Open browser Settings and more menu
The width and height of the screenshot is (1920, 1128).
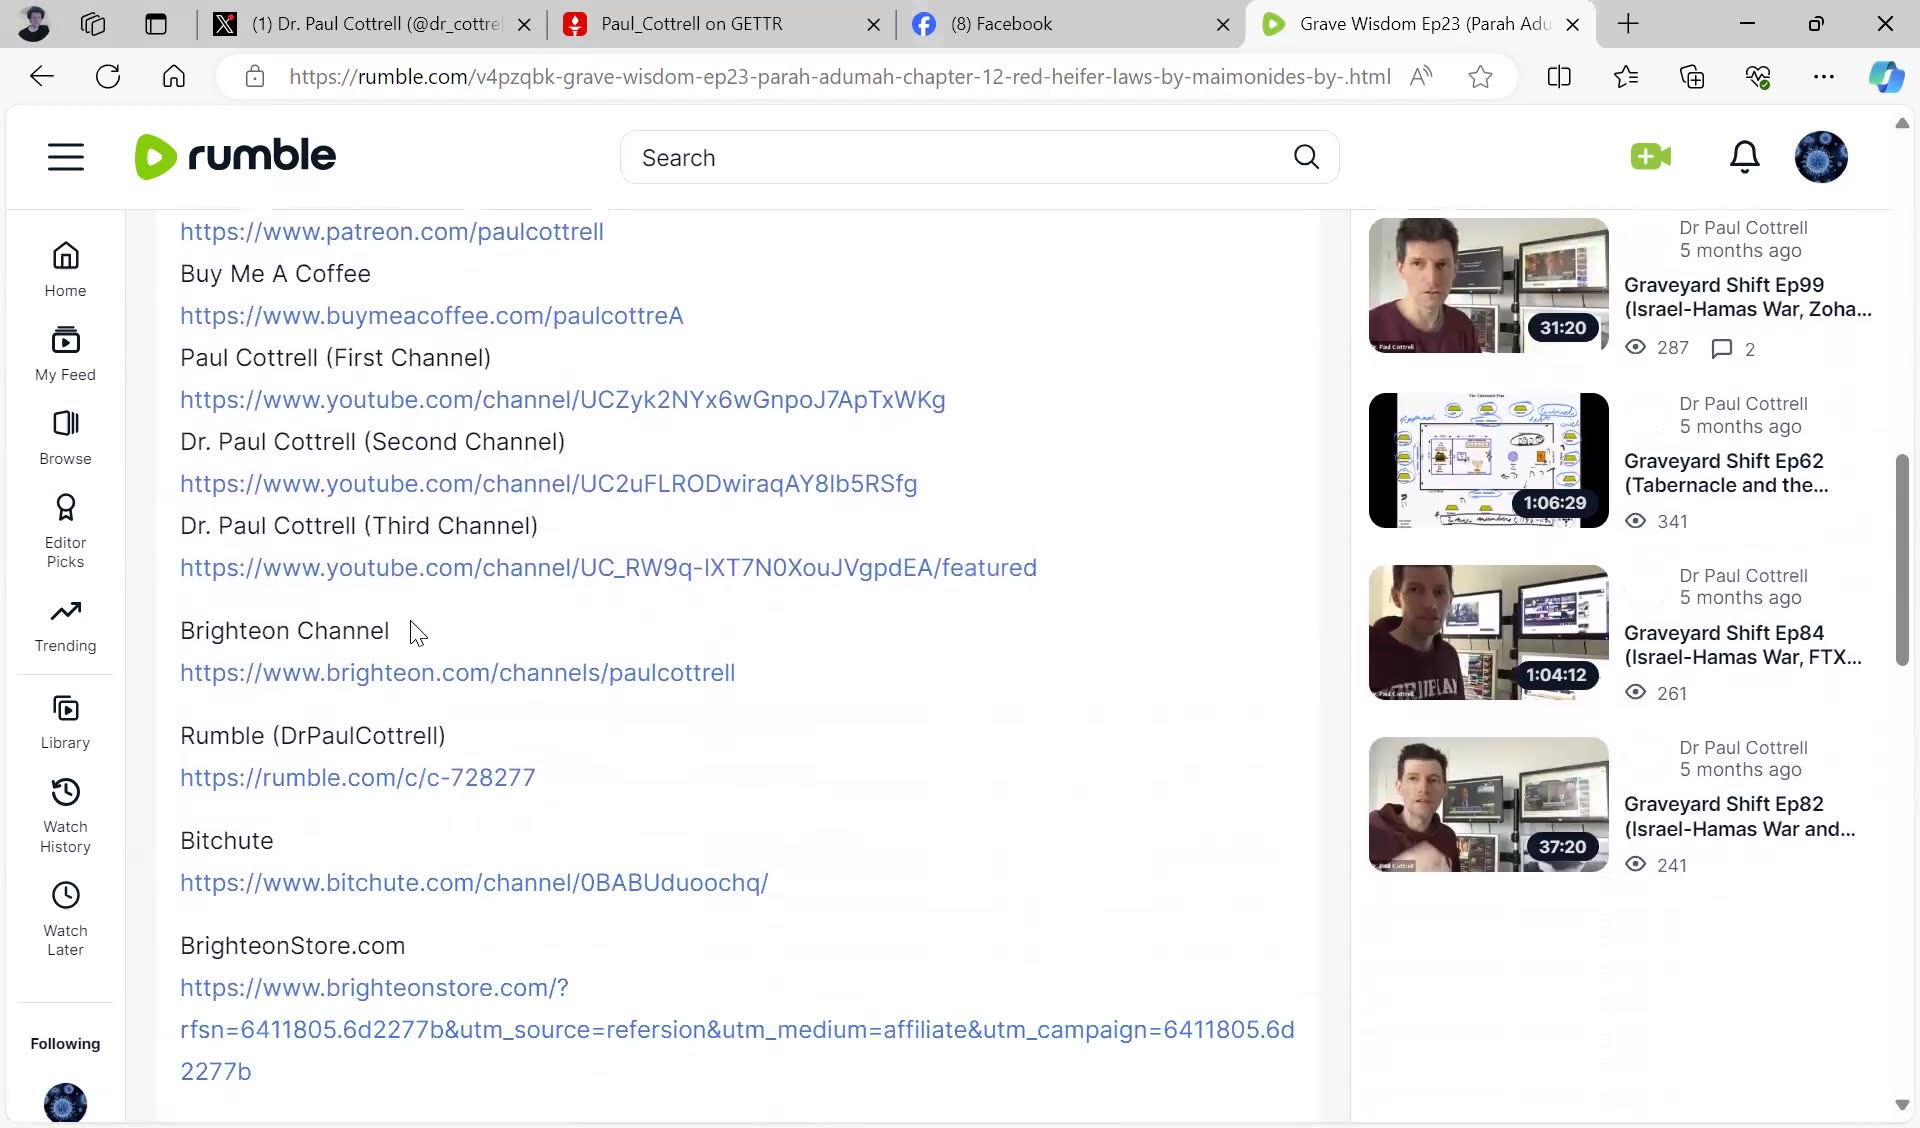click(x=1824, y=77)
